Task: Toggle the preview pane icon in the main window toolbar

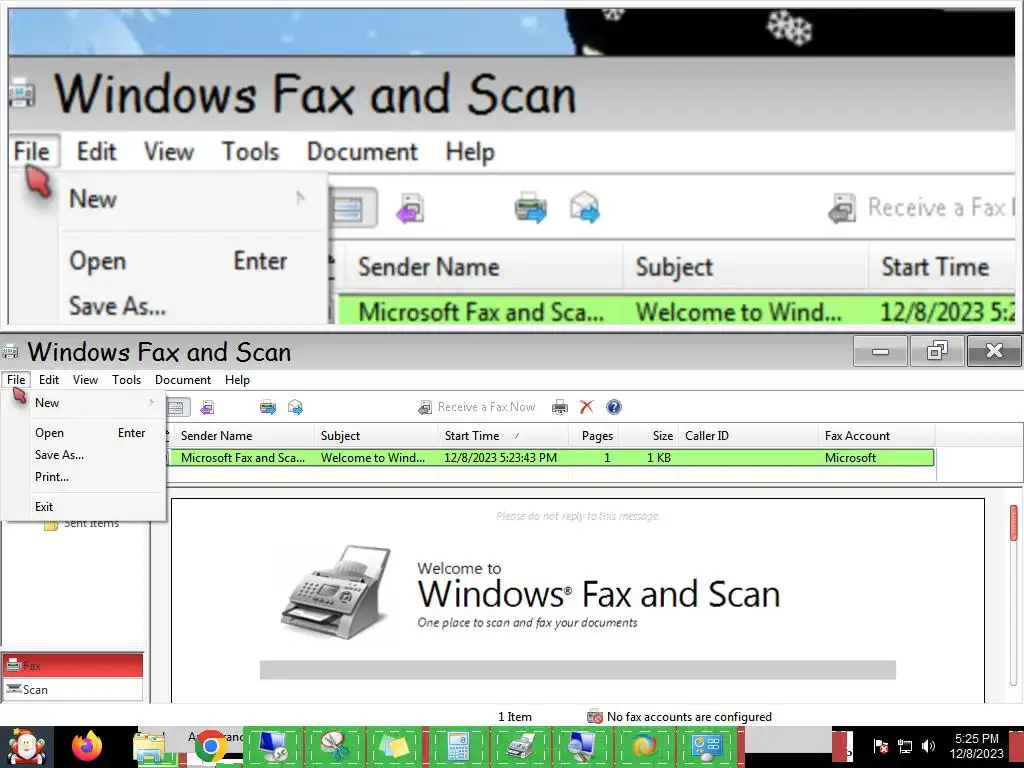Action: click(x=176, y=408)
